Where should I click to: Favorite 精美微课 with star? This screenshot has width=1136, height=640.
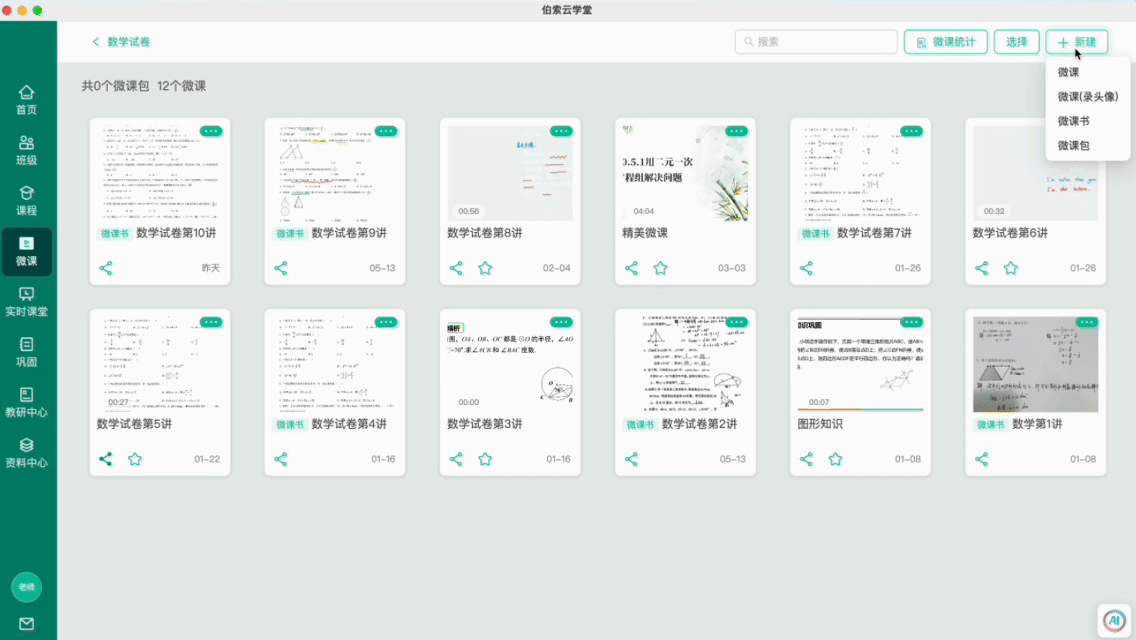(661, 268)
